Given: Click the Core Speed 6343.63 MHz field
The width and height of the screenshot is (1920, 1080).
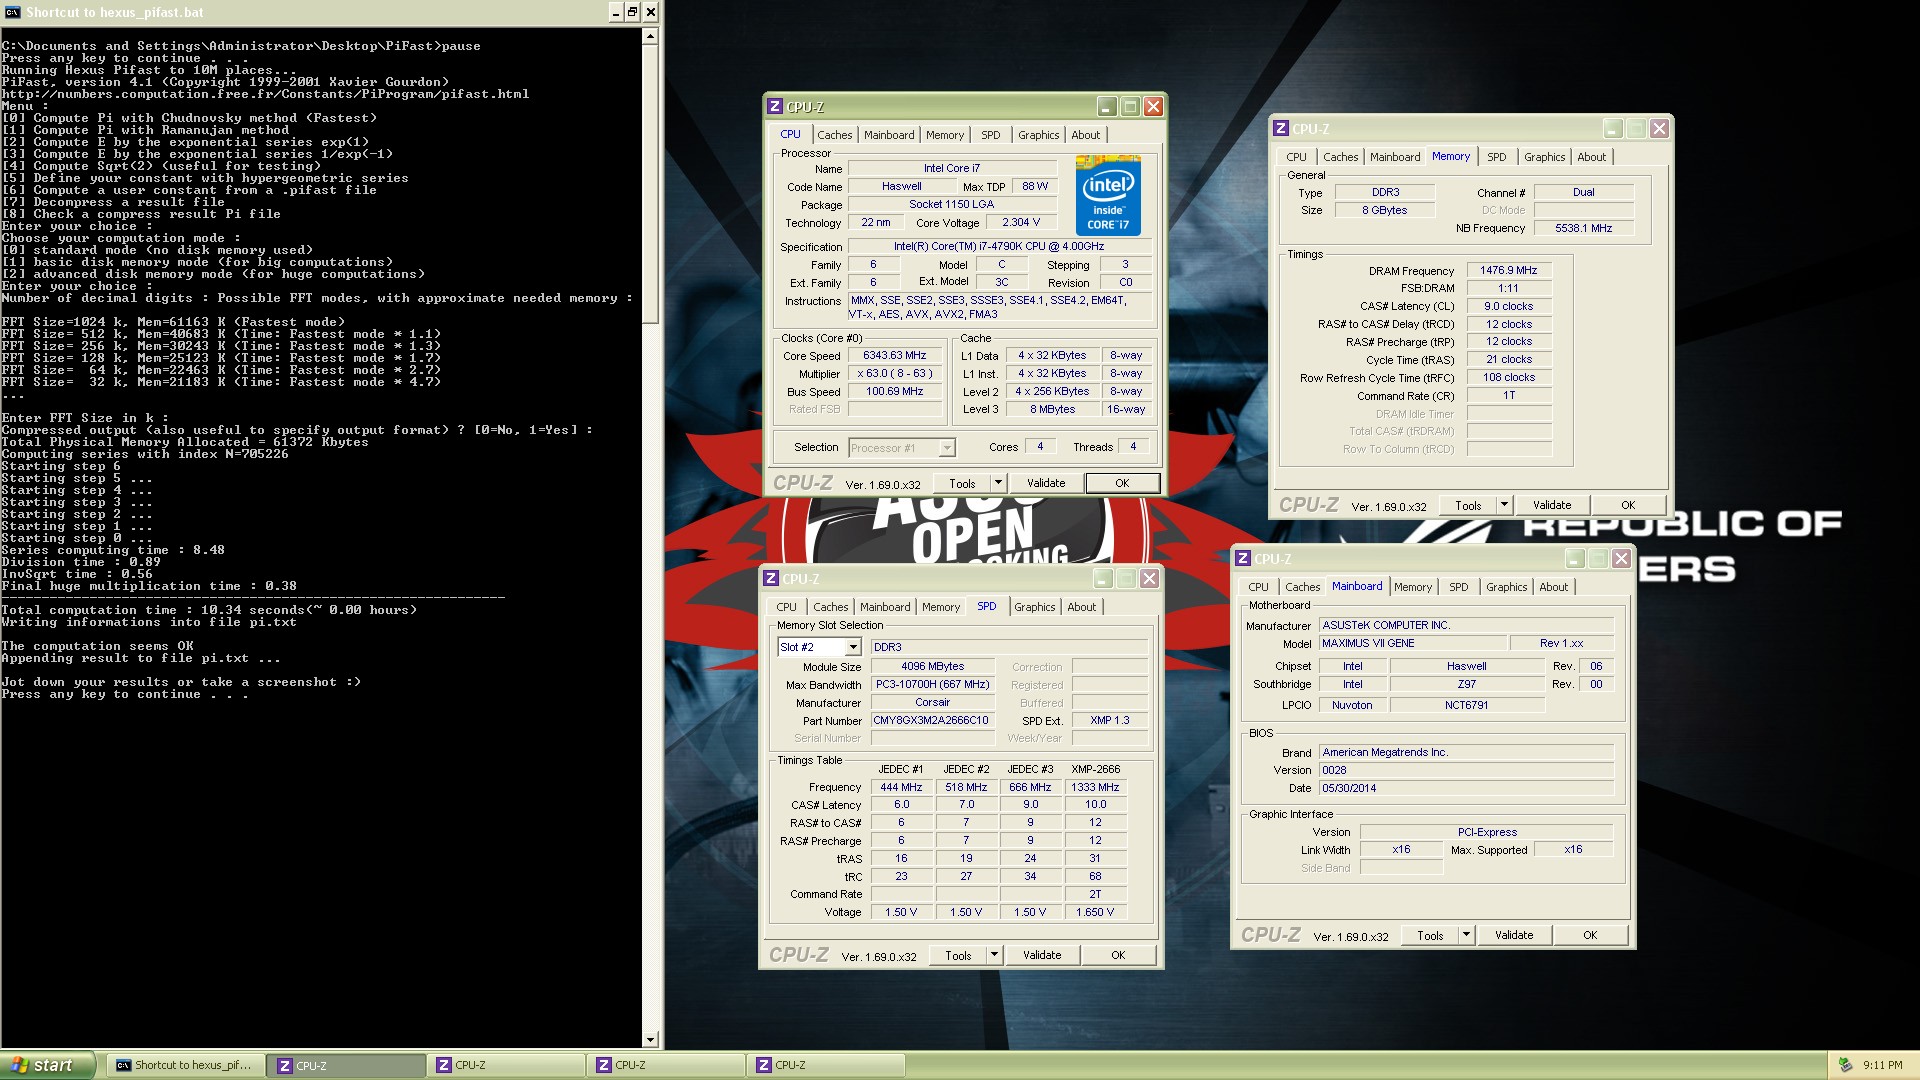Looking at the screenshot, I should coord(895,356).
